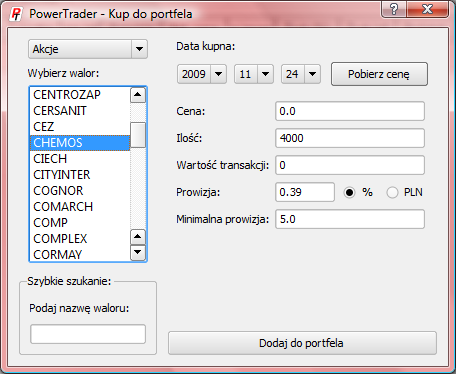
Task: Focus the Prowizja field showing 0.39
Action: [x=305, y=192]
